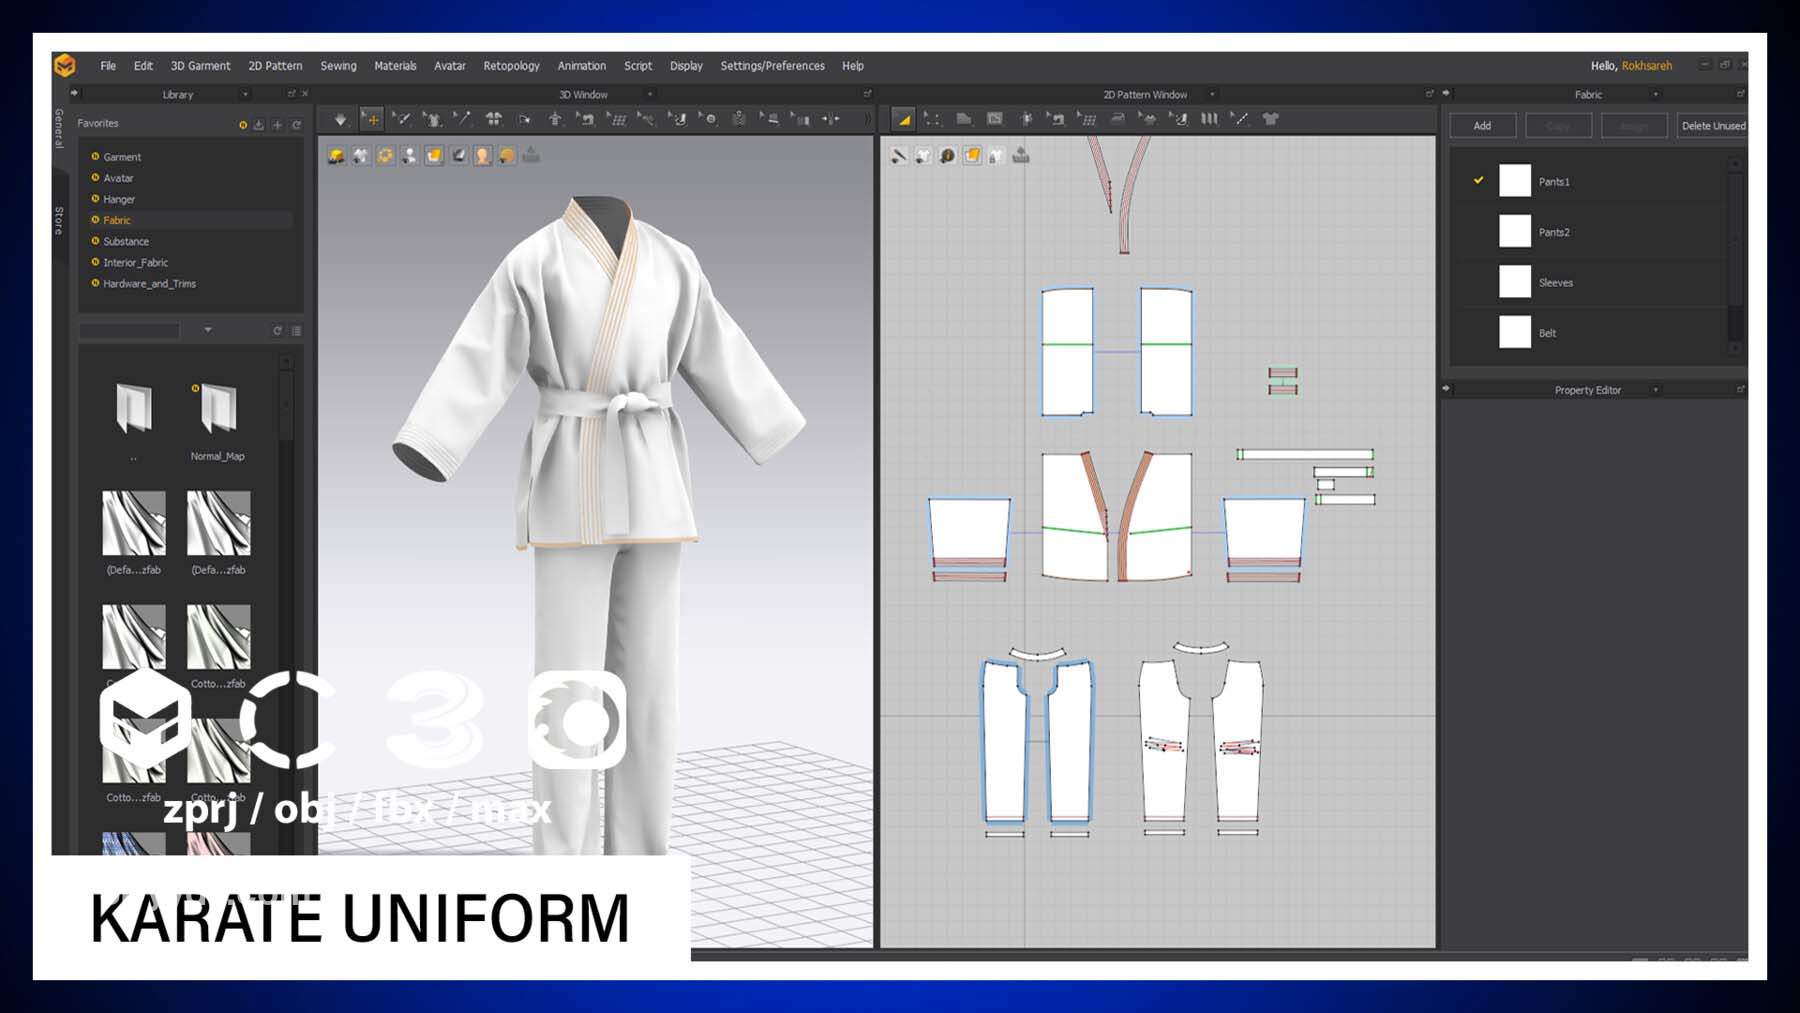This screenshot has width=1800, height=1013.
Task: Select the Select/Move tool in 3D toolbar
Action: coord(372,119)
